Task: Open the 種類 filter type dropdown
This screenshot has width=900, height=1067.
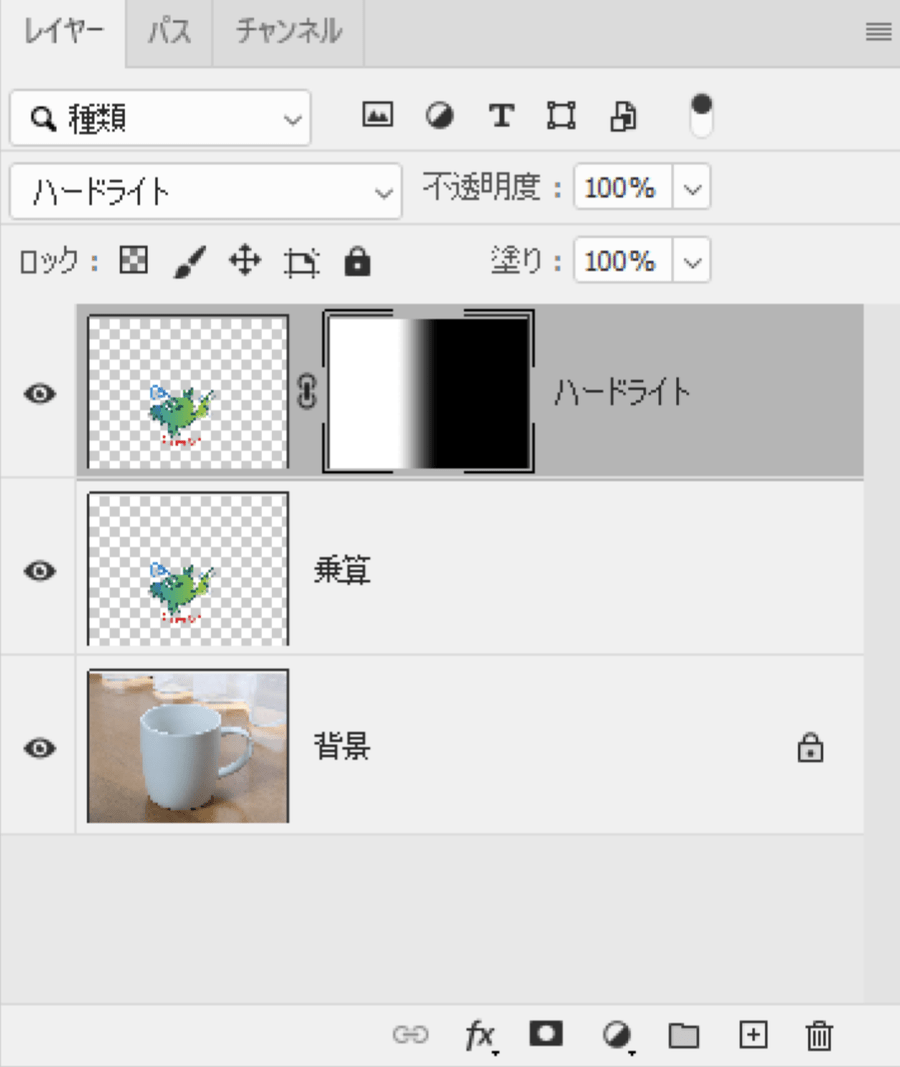Action: tap(161, 118)
